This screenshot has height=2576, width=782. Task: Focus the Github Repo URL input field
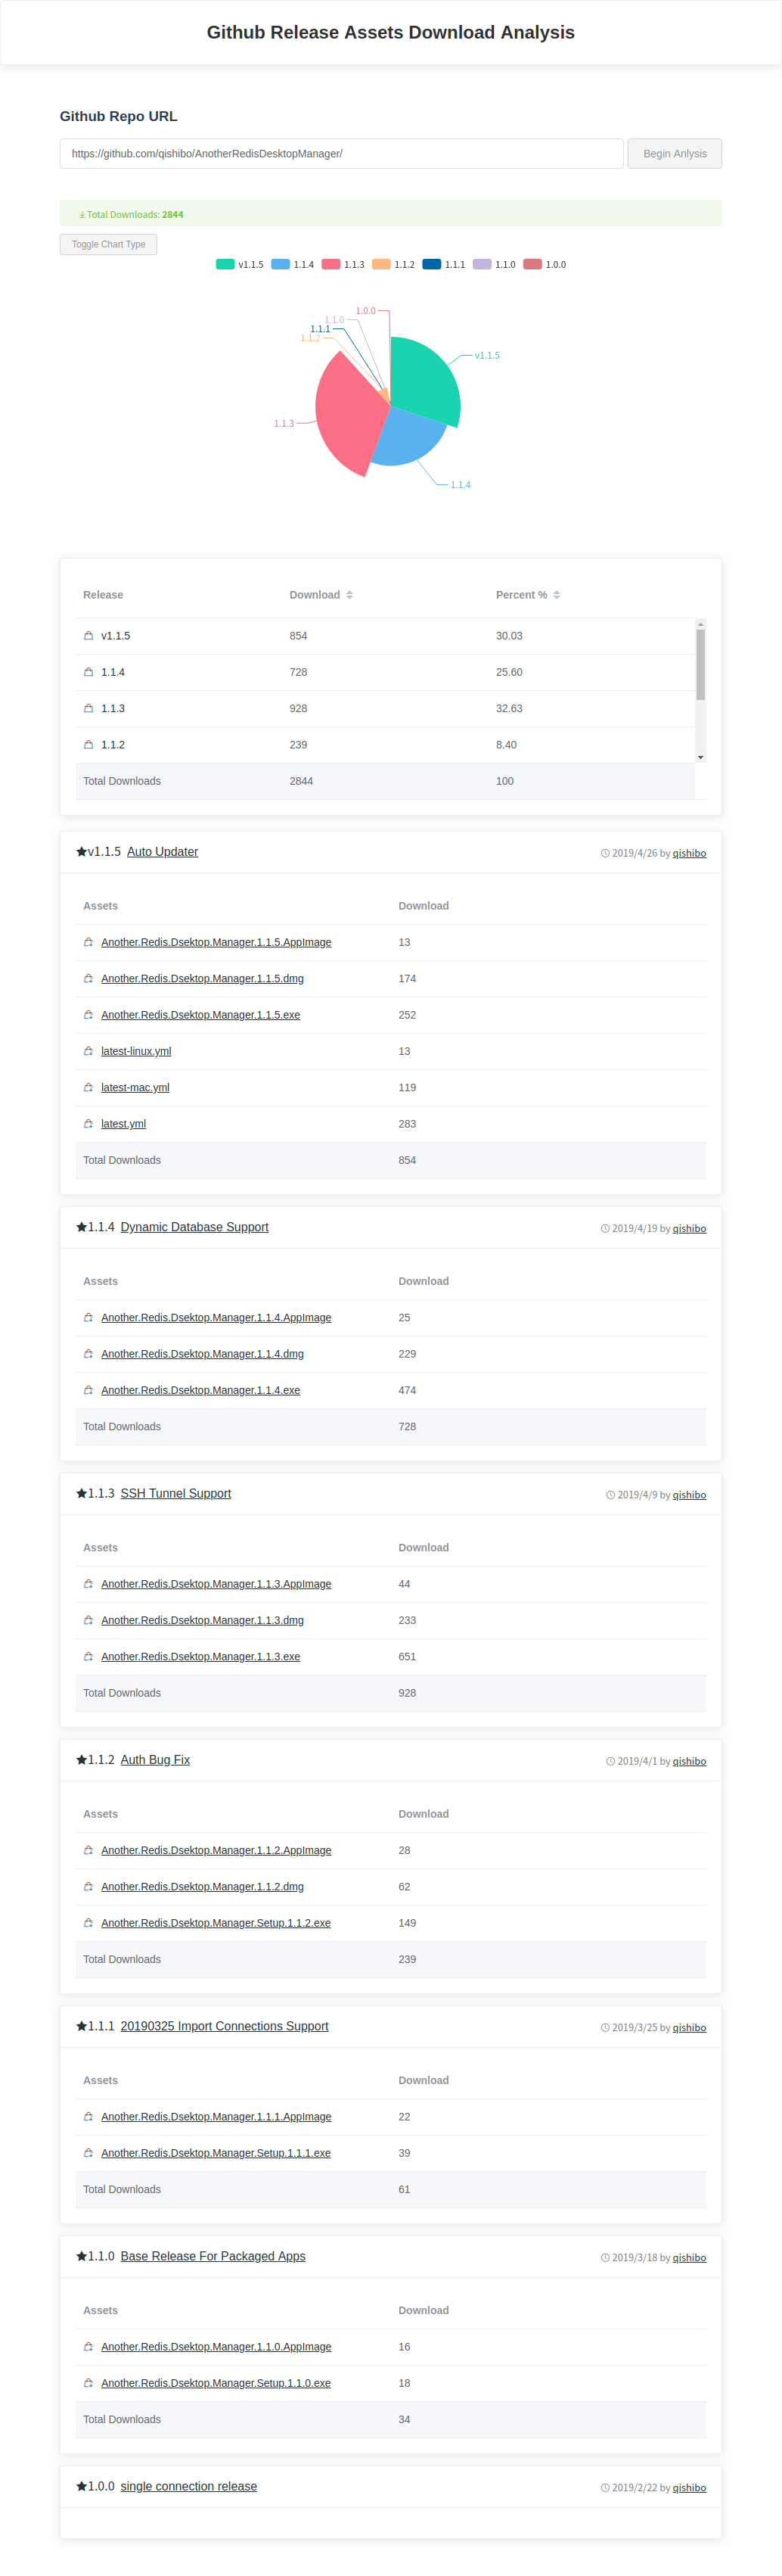pyautogui.click(x=341, y=154)
